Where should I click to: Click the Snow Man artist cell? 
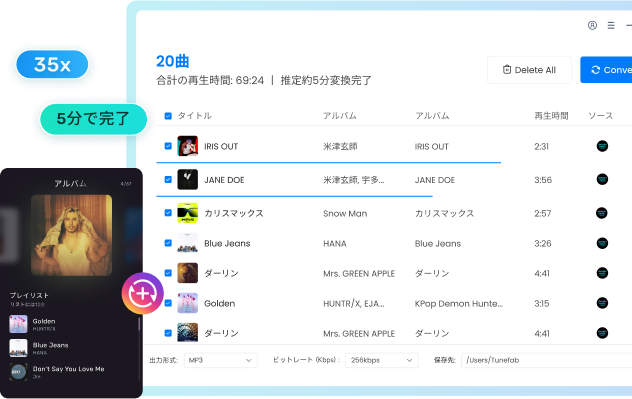(x=345, y=214)
